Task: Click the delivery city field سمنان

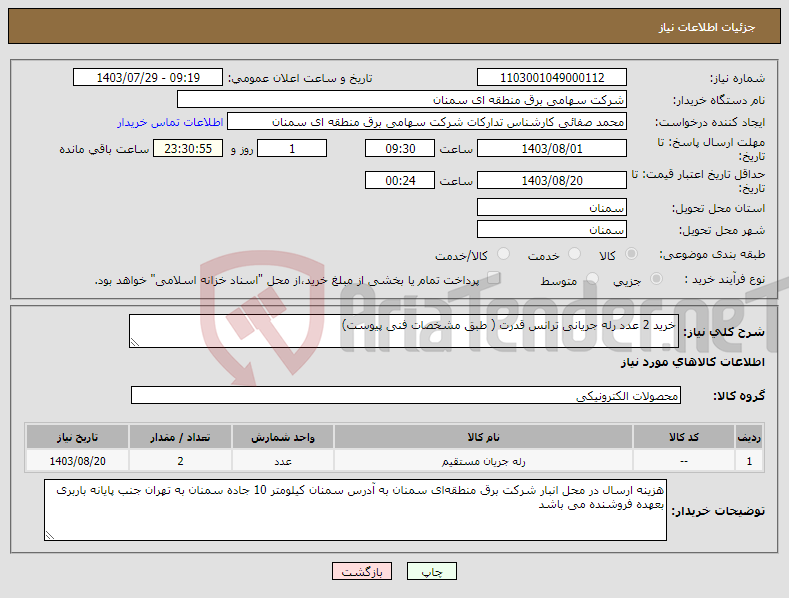Action: click(x=551, y=230)
